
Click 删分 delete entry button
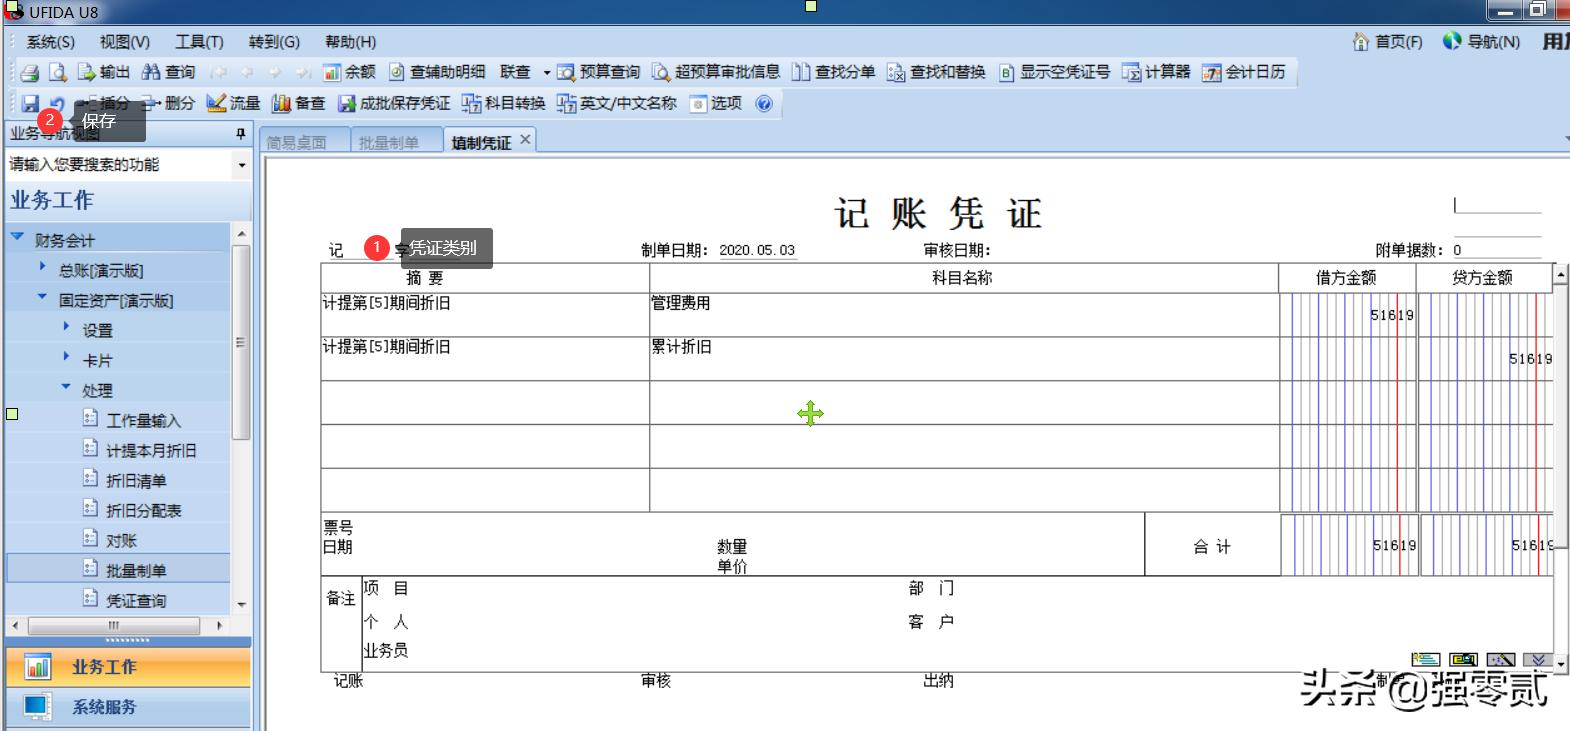tap(167, 103)
